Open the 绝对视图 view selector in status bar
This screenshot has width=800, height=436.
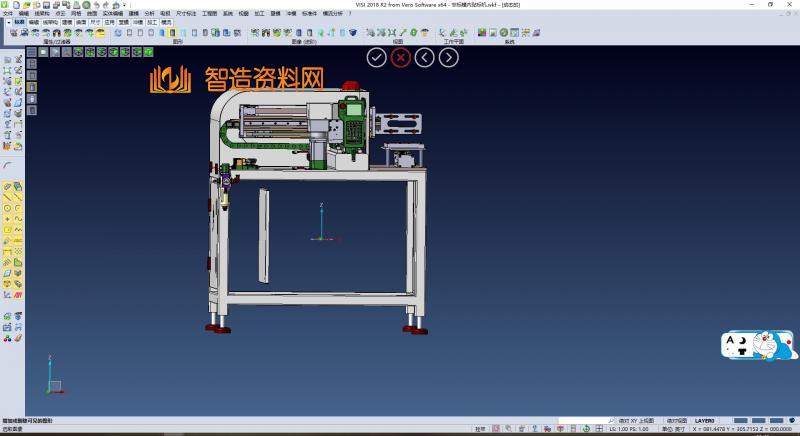pos(677,420)
